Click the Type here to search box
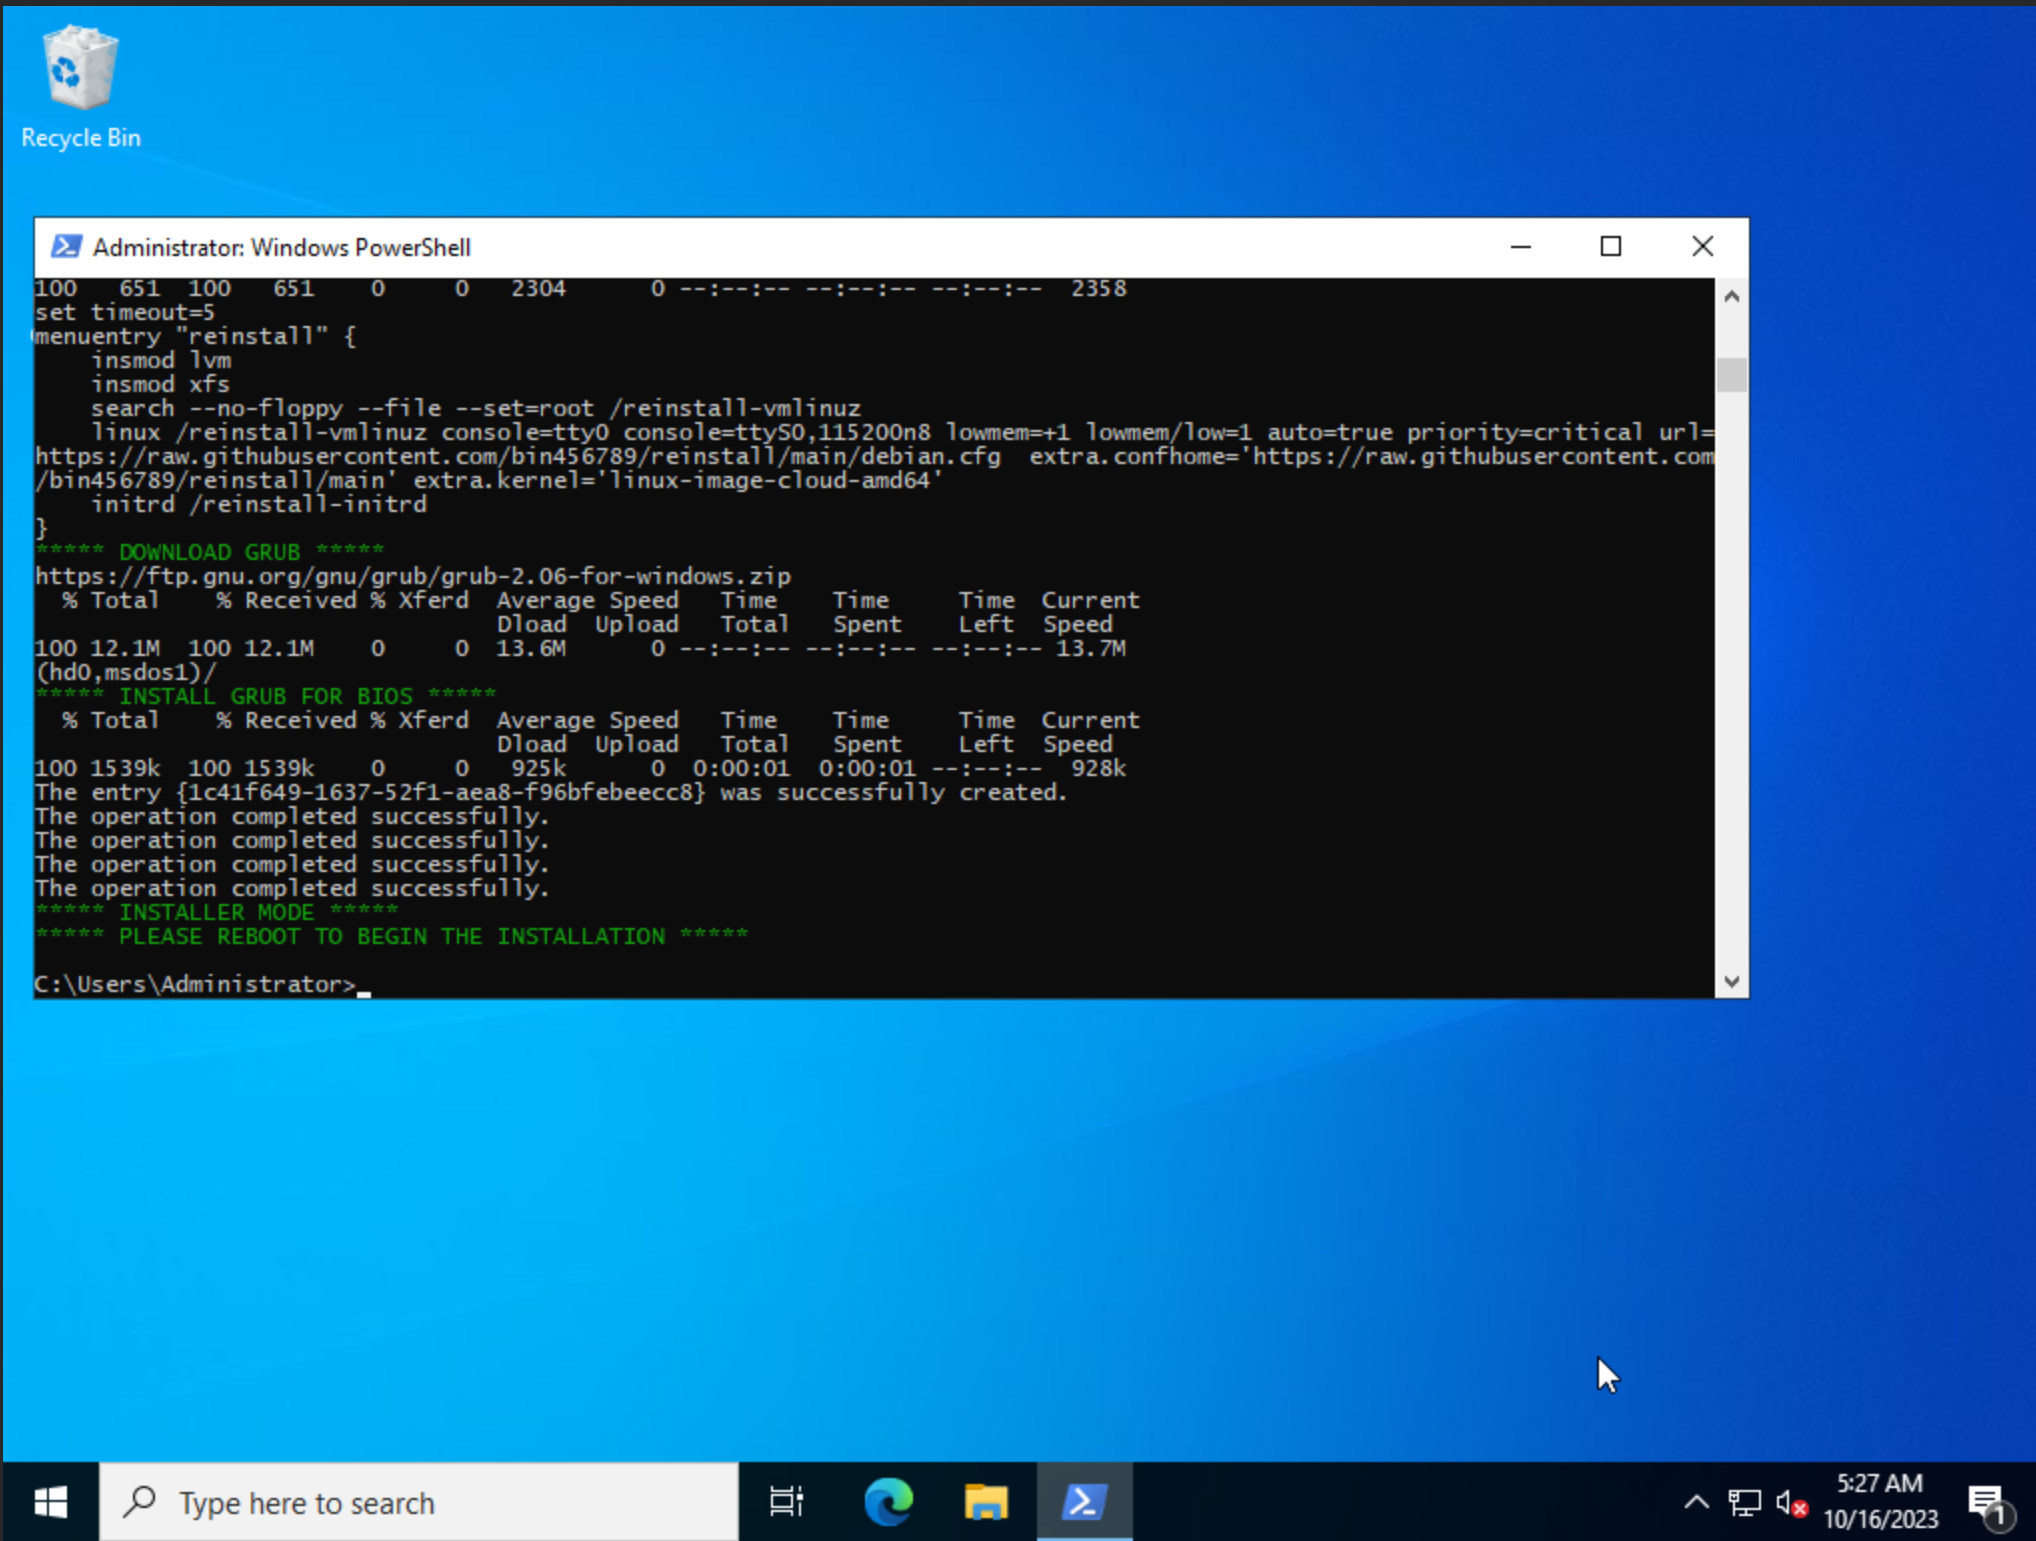Viewport: 2036px width, 1541px height. click(x=419, y=1502)
